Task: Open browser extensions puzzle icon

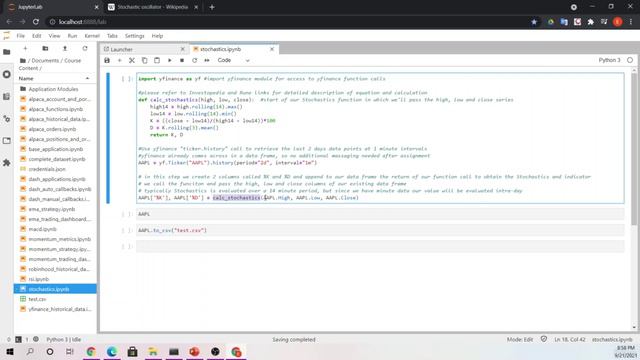Action: coord(590,22)
